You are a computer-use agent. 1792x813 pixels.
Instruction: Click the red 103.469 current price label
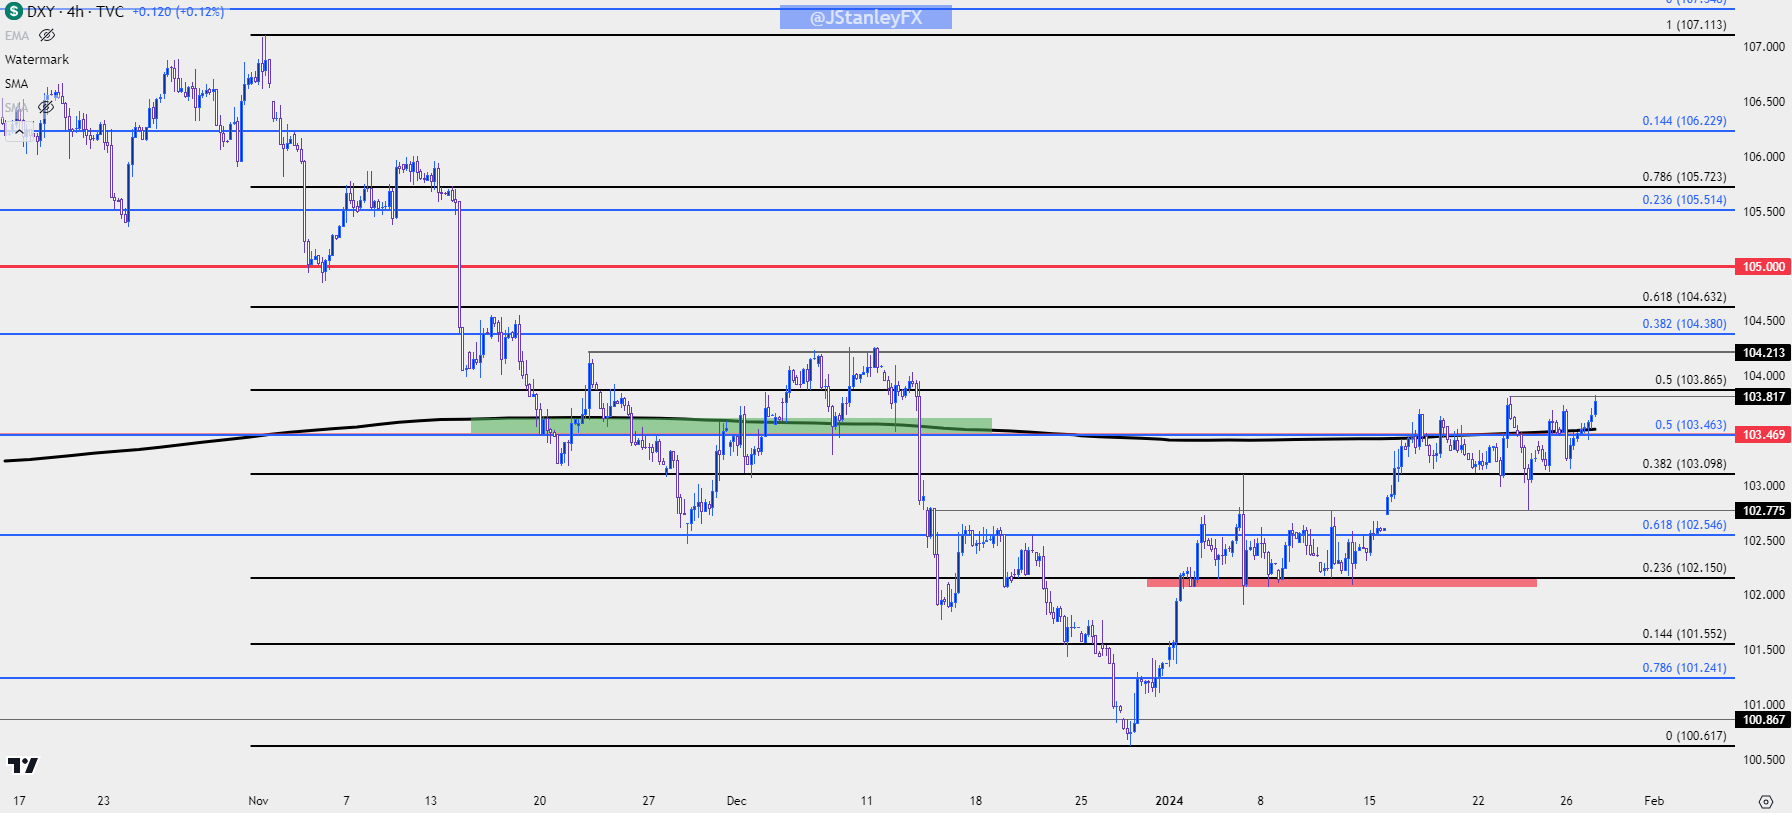click(x=1763, y=435)
